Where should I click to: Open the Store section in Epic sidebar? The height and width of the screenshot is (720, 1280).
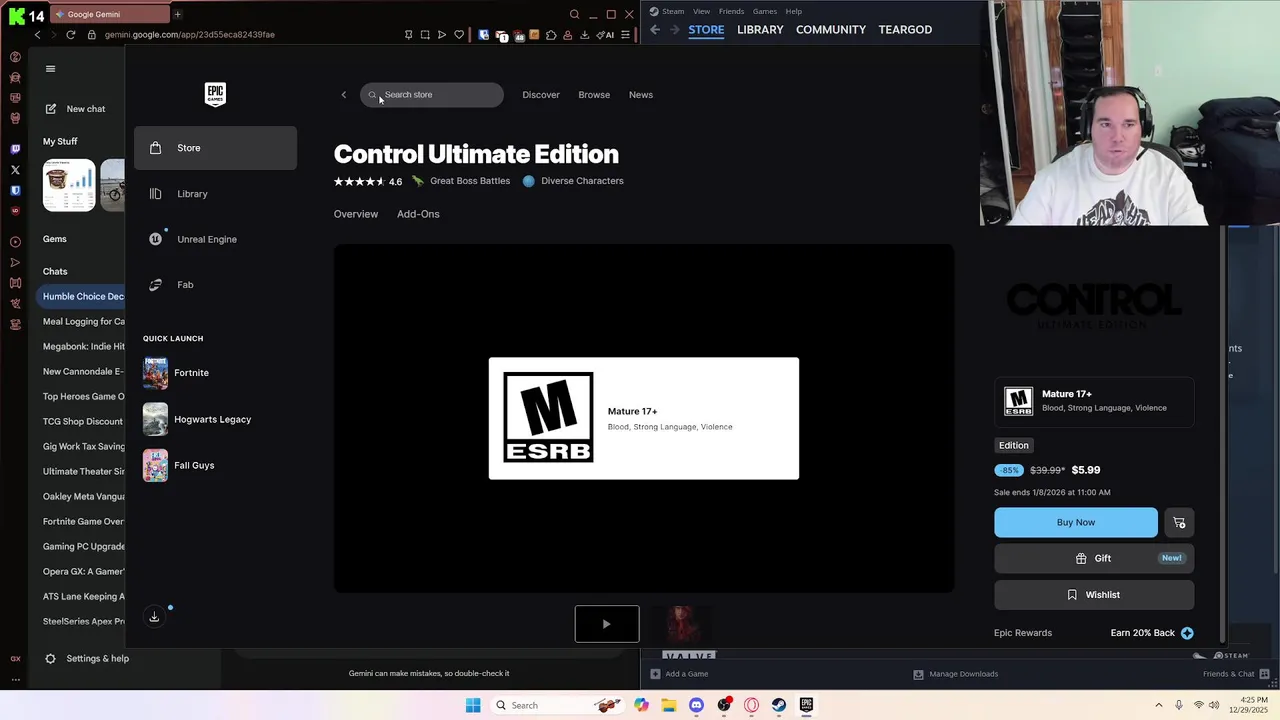tap(215, 148)
